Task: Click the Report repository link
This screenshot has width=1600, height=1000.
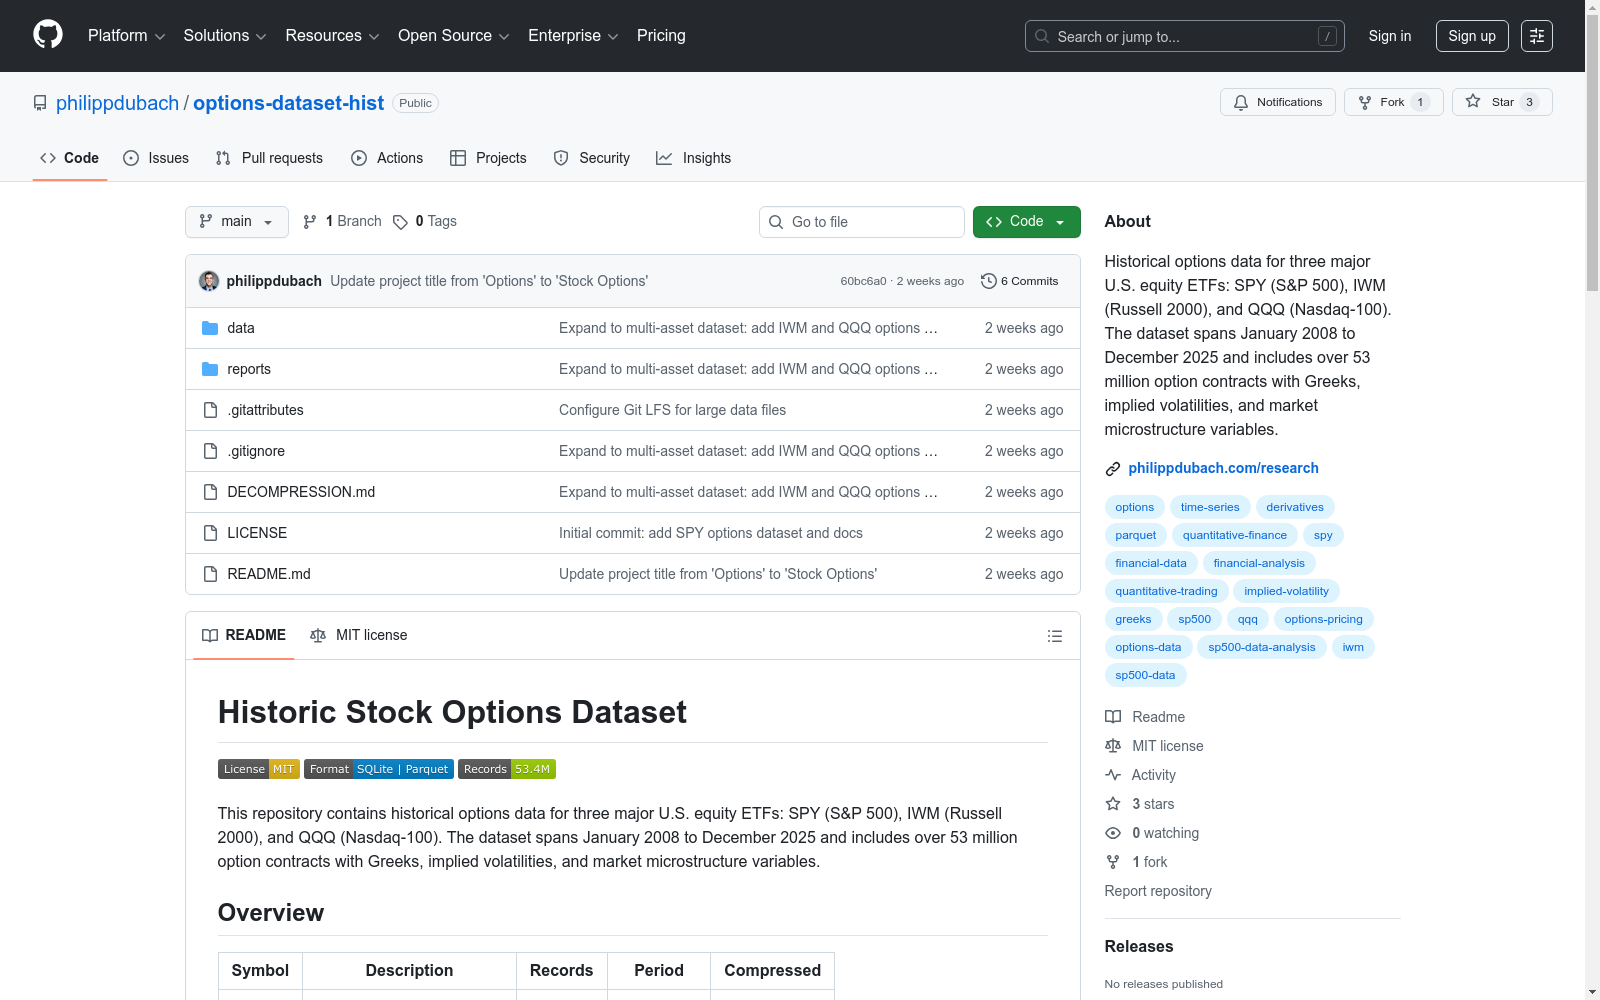Action: [x=1158, y=891]
